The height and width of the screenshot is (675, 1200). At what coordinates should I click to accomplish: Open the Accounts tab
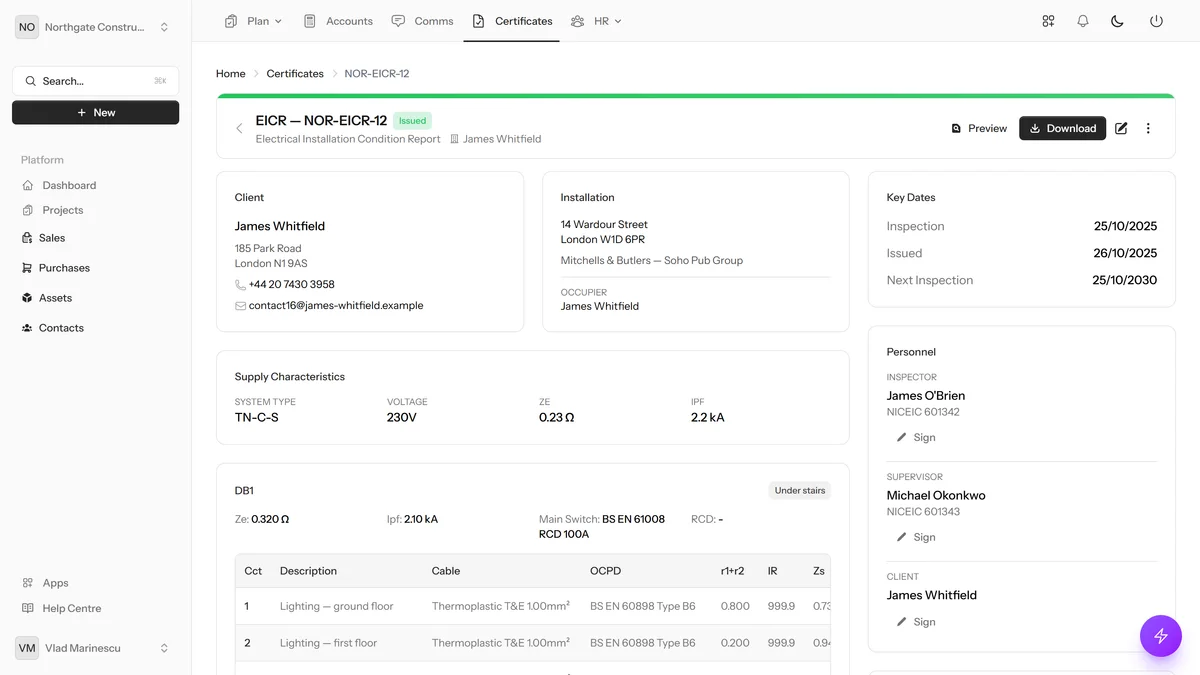[338, 21]
